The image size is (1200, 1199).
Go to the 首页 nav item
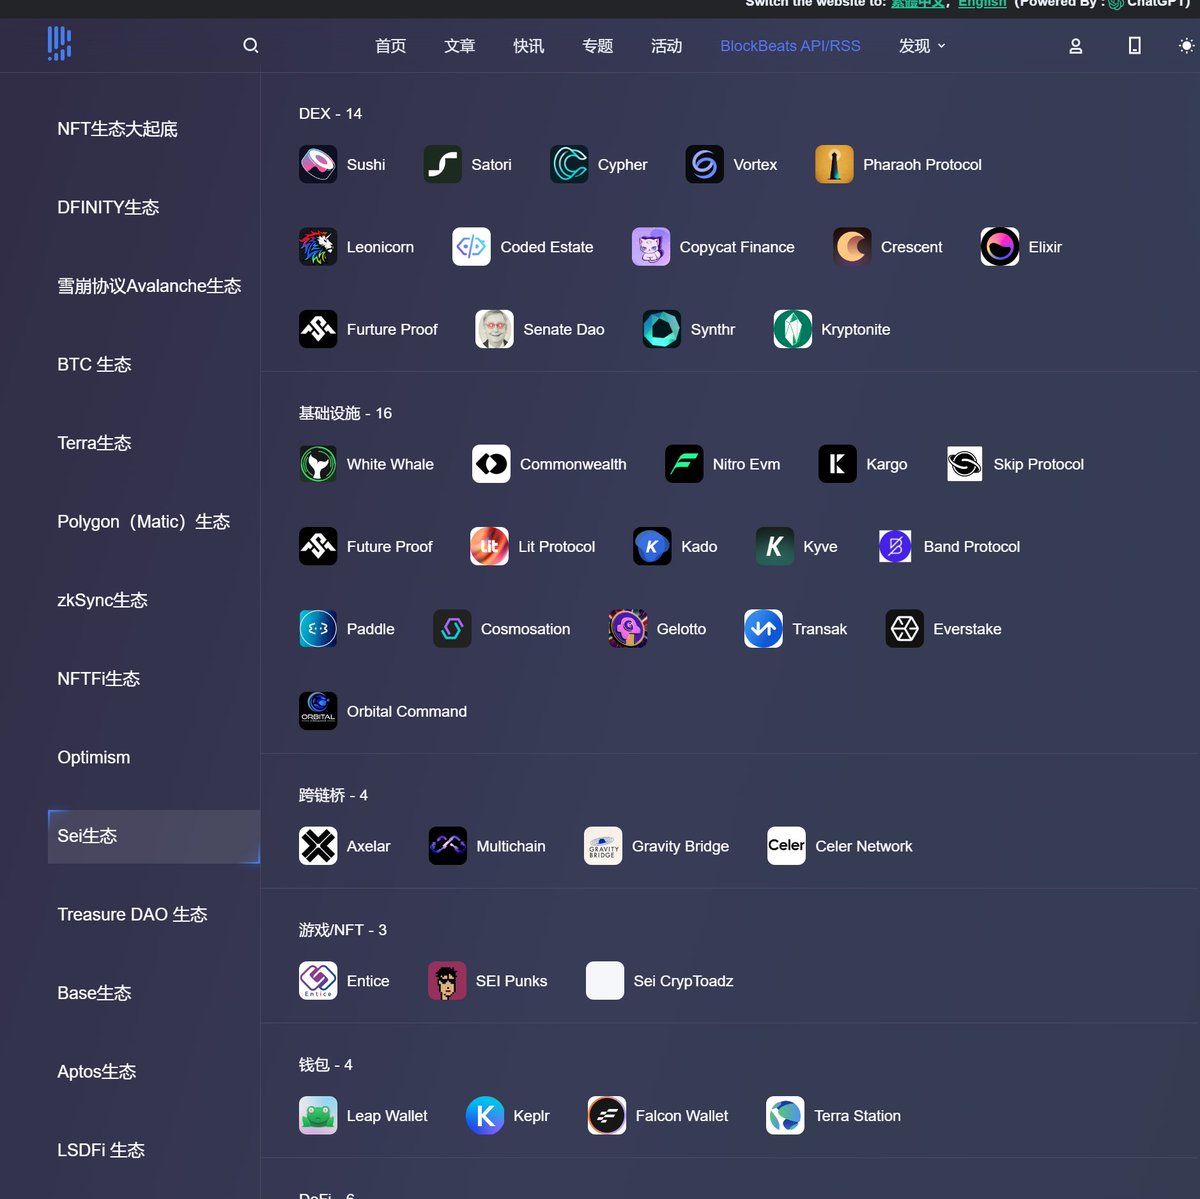pos(390,46)
